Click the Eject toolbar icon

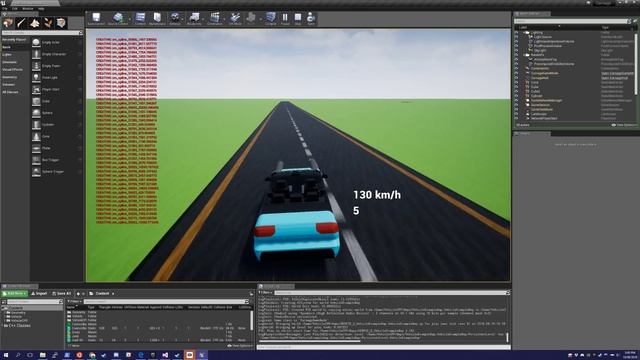[x=311, y=17]
